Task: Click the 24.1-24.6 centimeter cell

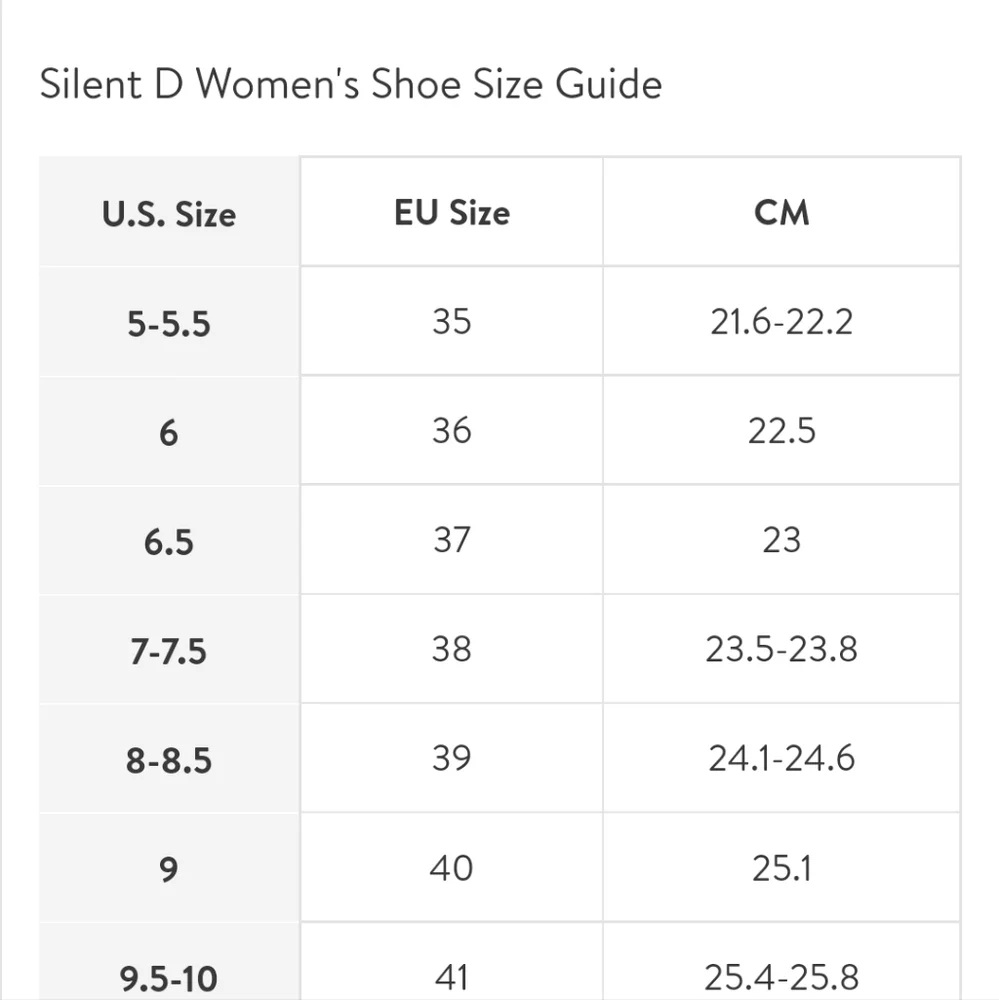Action: pyautogui.click(x=781, y=758)
